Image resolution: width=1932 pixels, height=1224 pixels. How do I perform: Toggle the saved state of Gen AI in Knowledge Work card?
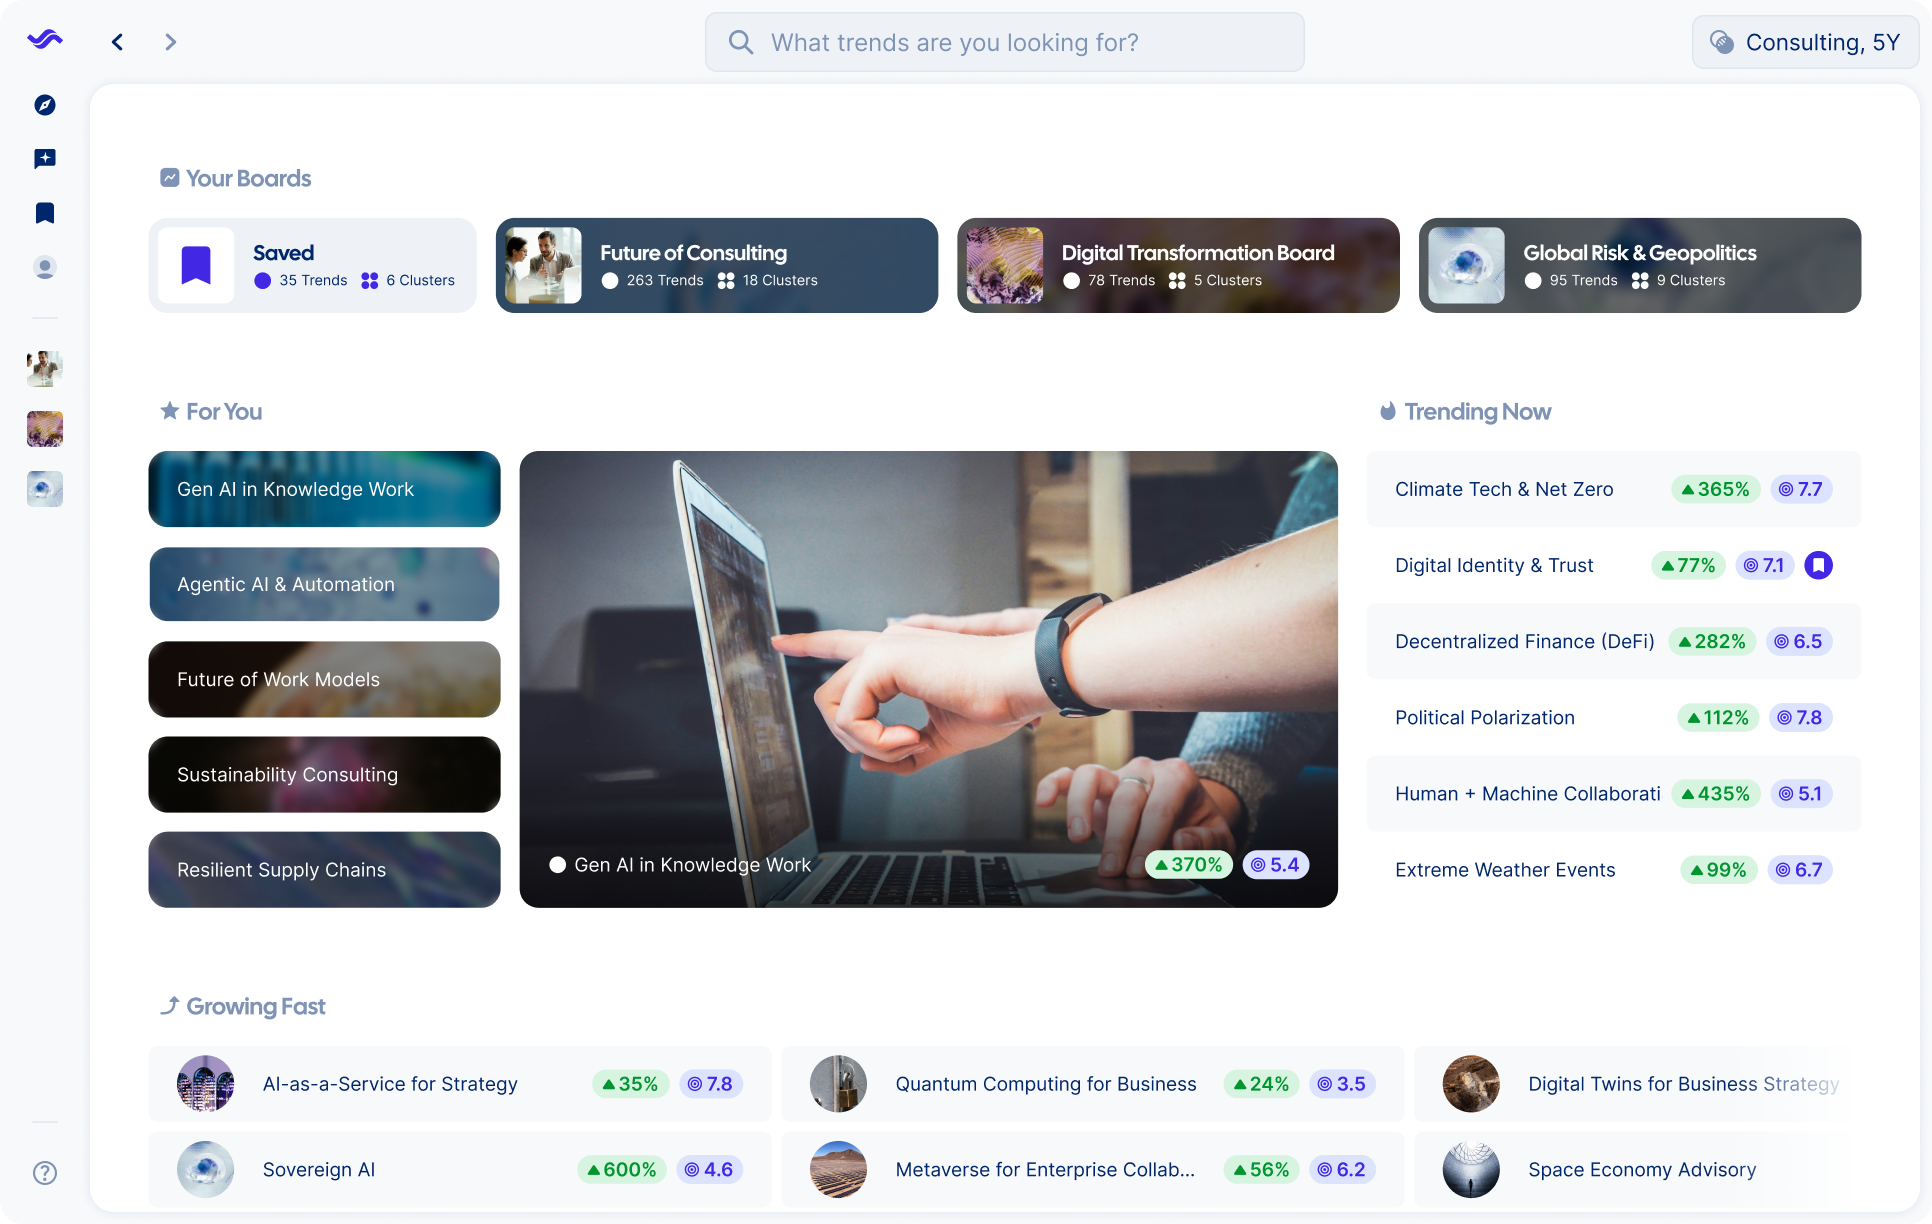coord(558,864)
